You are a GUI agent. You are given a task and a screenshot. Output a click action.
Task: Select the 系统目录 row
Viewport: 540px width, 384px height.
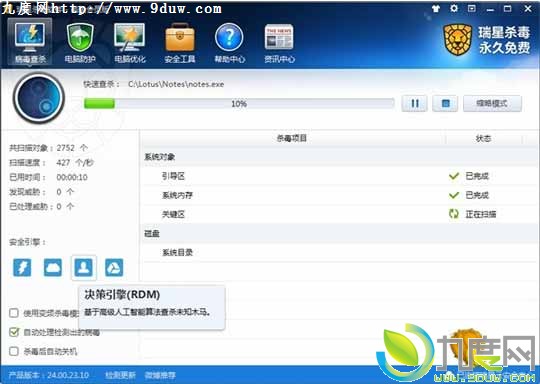[x=339, y=252]
